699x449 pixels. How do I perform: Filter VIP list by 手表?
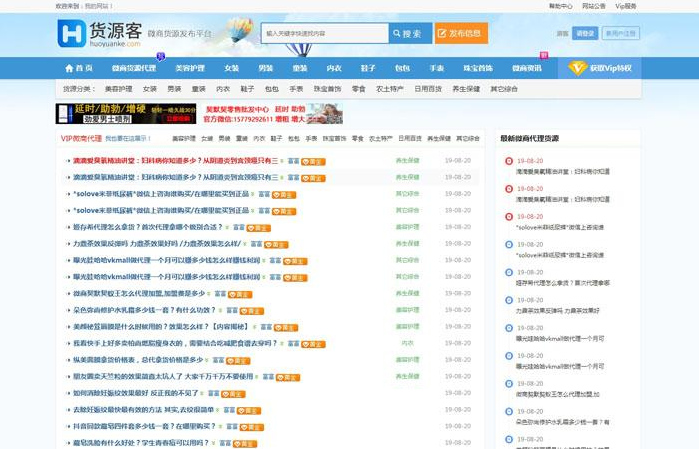(311, 139)
